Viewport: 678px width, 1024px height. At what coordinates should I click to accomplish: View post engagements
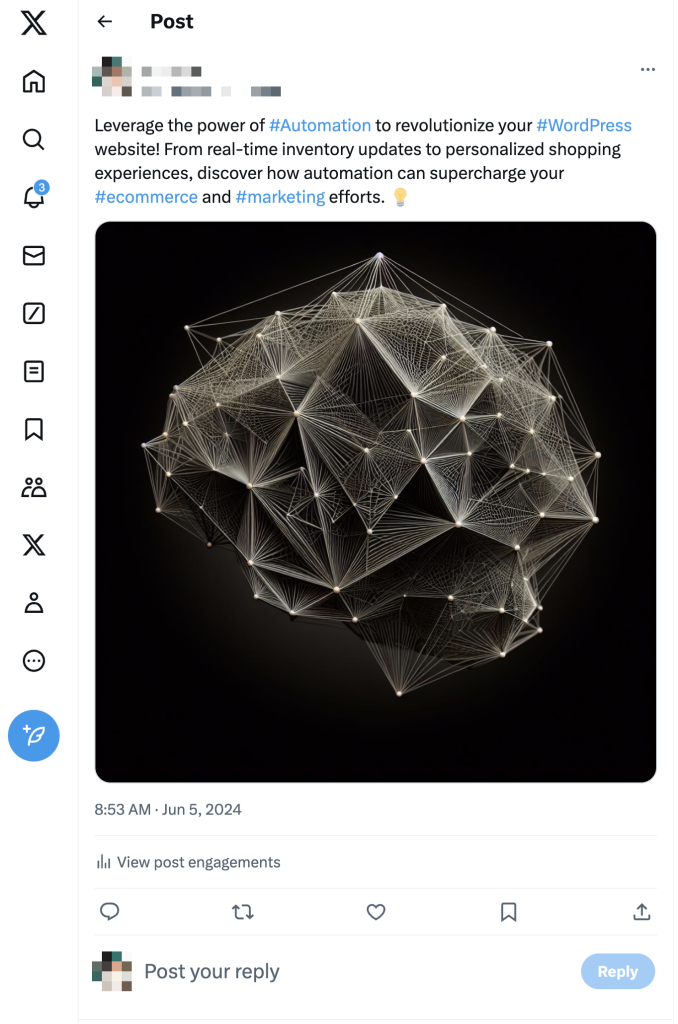click(x=188, y=862)
